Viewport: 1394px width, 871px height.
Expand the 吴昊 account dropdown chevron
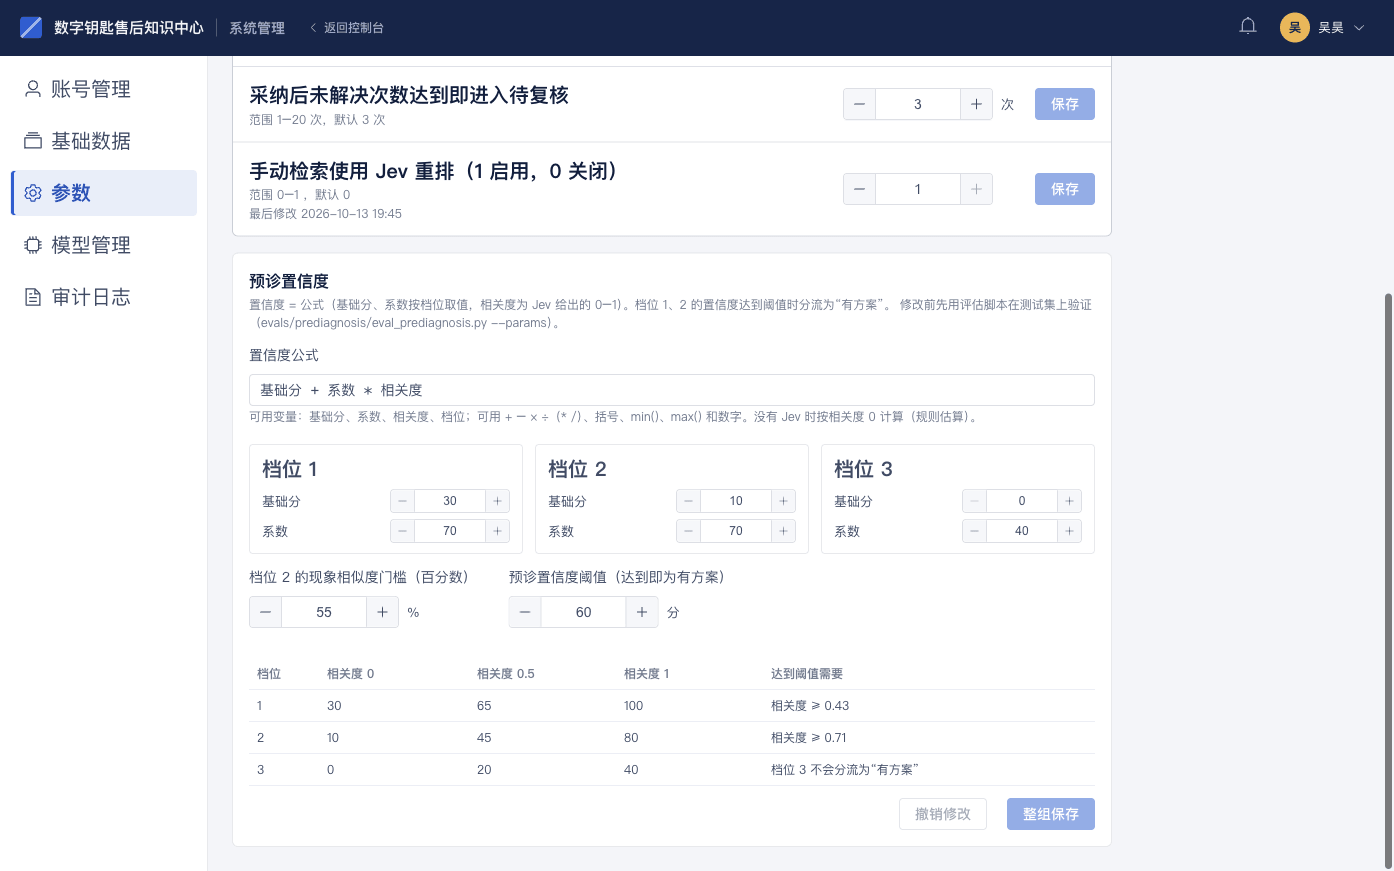pos(1359,28)
